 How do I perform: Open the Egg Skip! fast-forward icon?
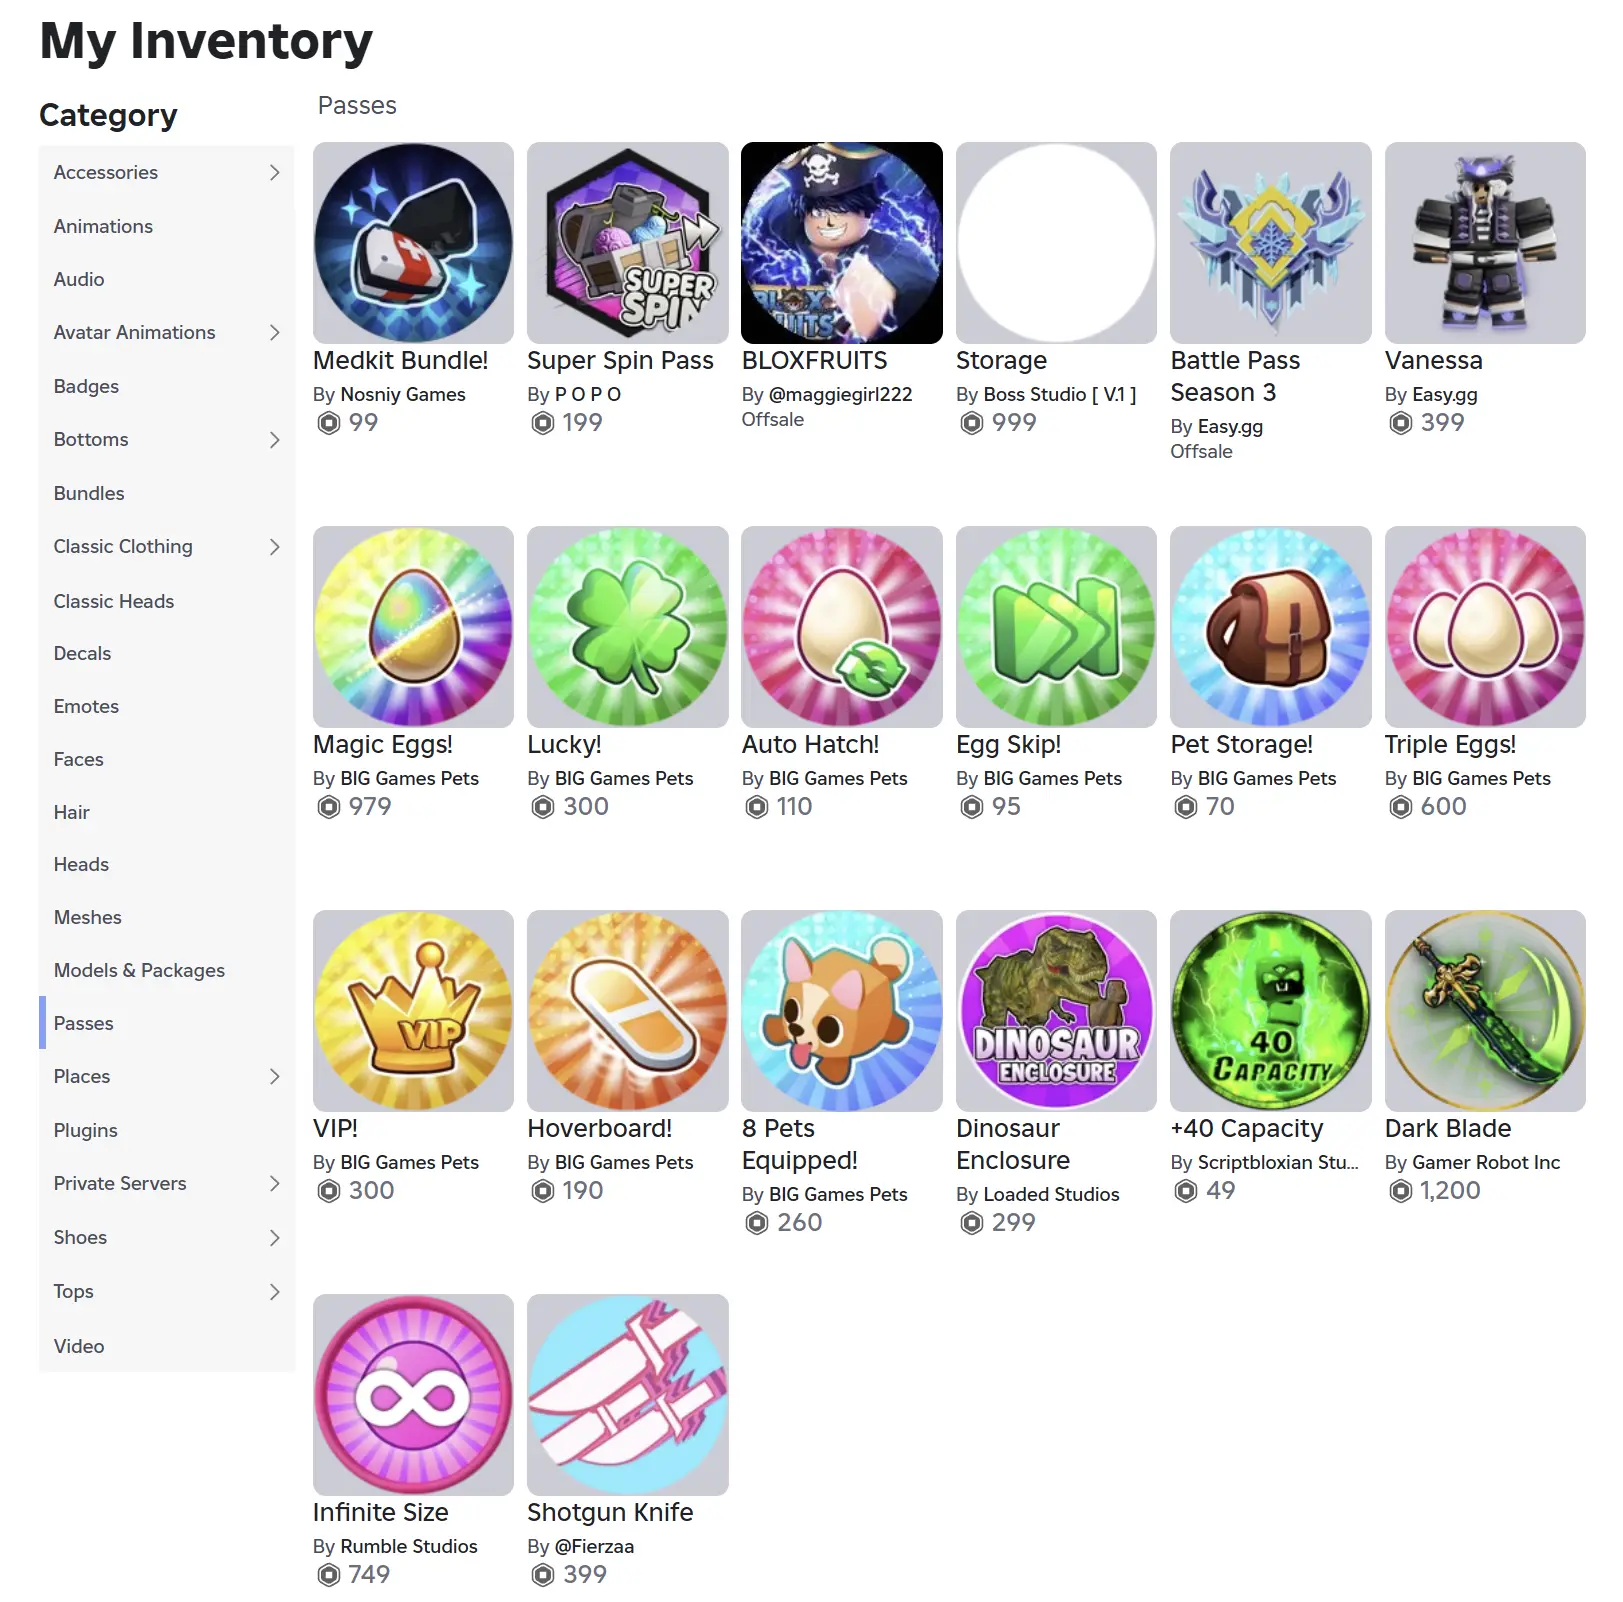(x=1056, y=627)
